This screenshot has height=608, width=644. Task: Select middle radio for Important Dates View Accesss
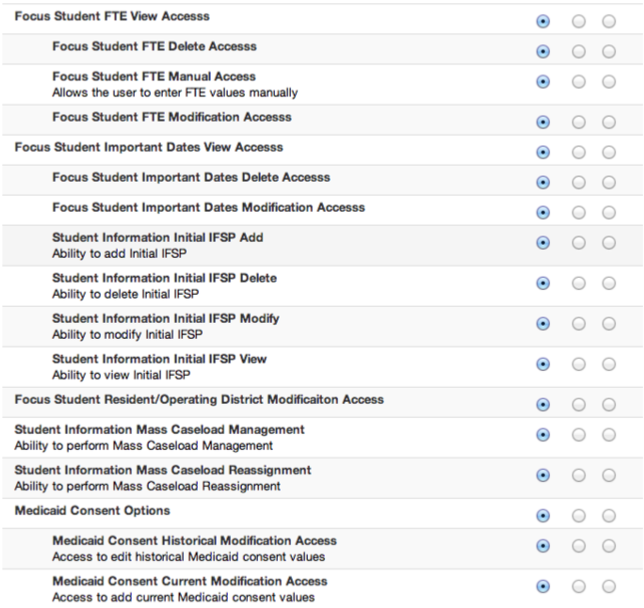tap(579, 152)
